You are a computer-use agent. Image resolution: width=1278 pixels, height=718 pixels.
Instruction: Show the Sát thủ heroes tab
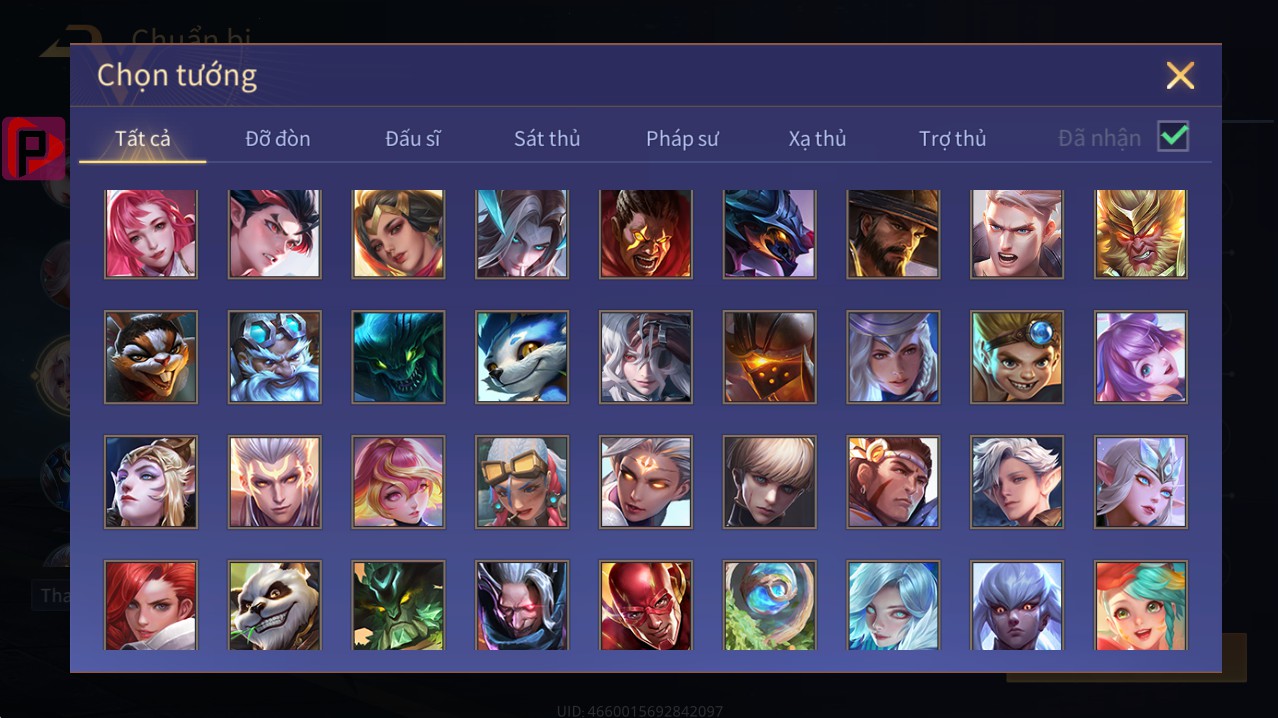pos(547,139)
